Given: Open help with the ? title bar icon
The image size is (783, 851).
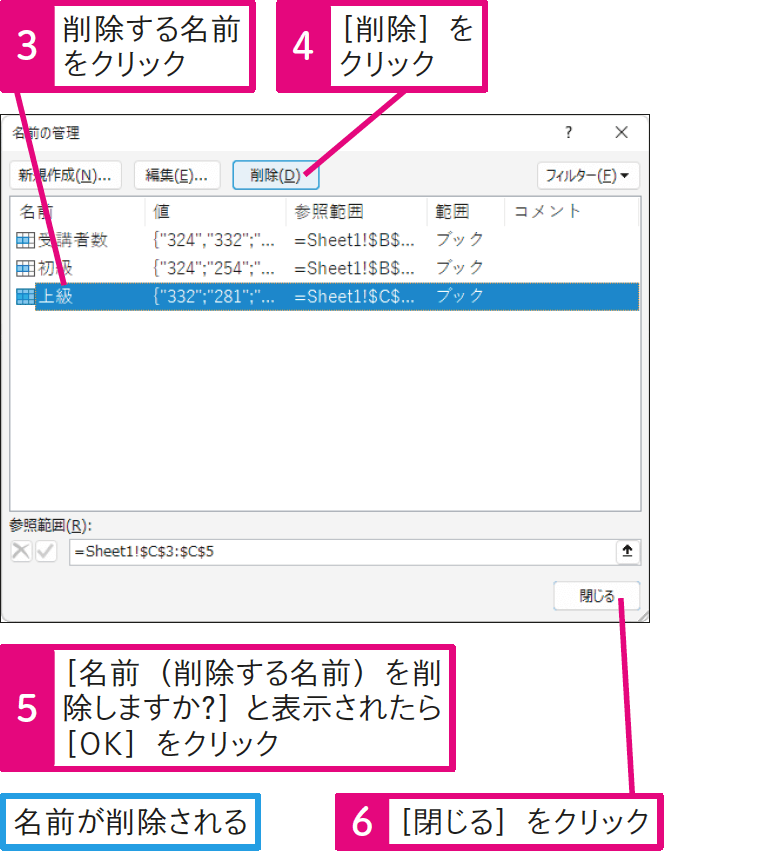Looking at the screenshot, I should [x=568, y=132].
